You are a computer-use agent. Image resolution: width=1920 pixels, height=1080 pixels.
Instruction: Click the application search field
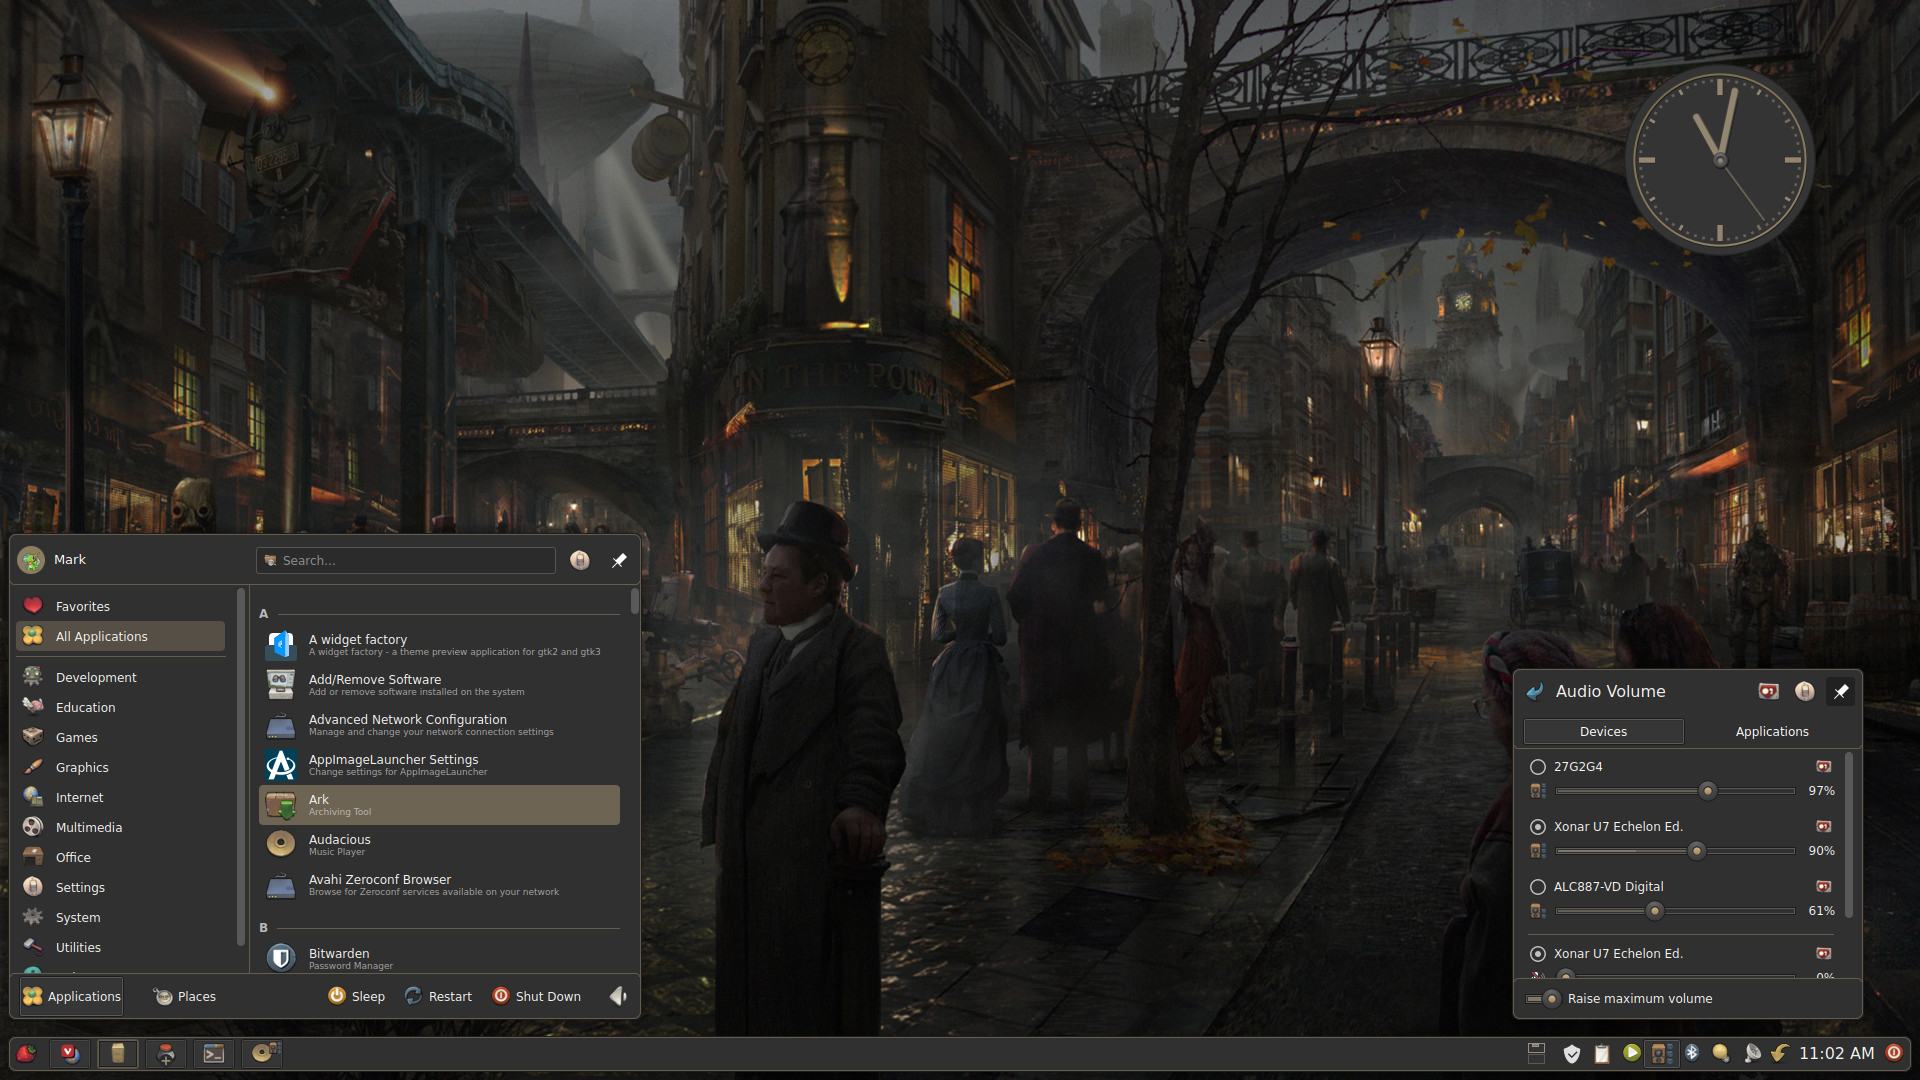pos(406,560)
